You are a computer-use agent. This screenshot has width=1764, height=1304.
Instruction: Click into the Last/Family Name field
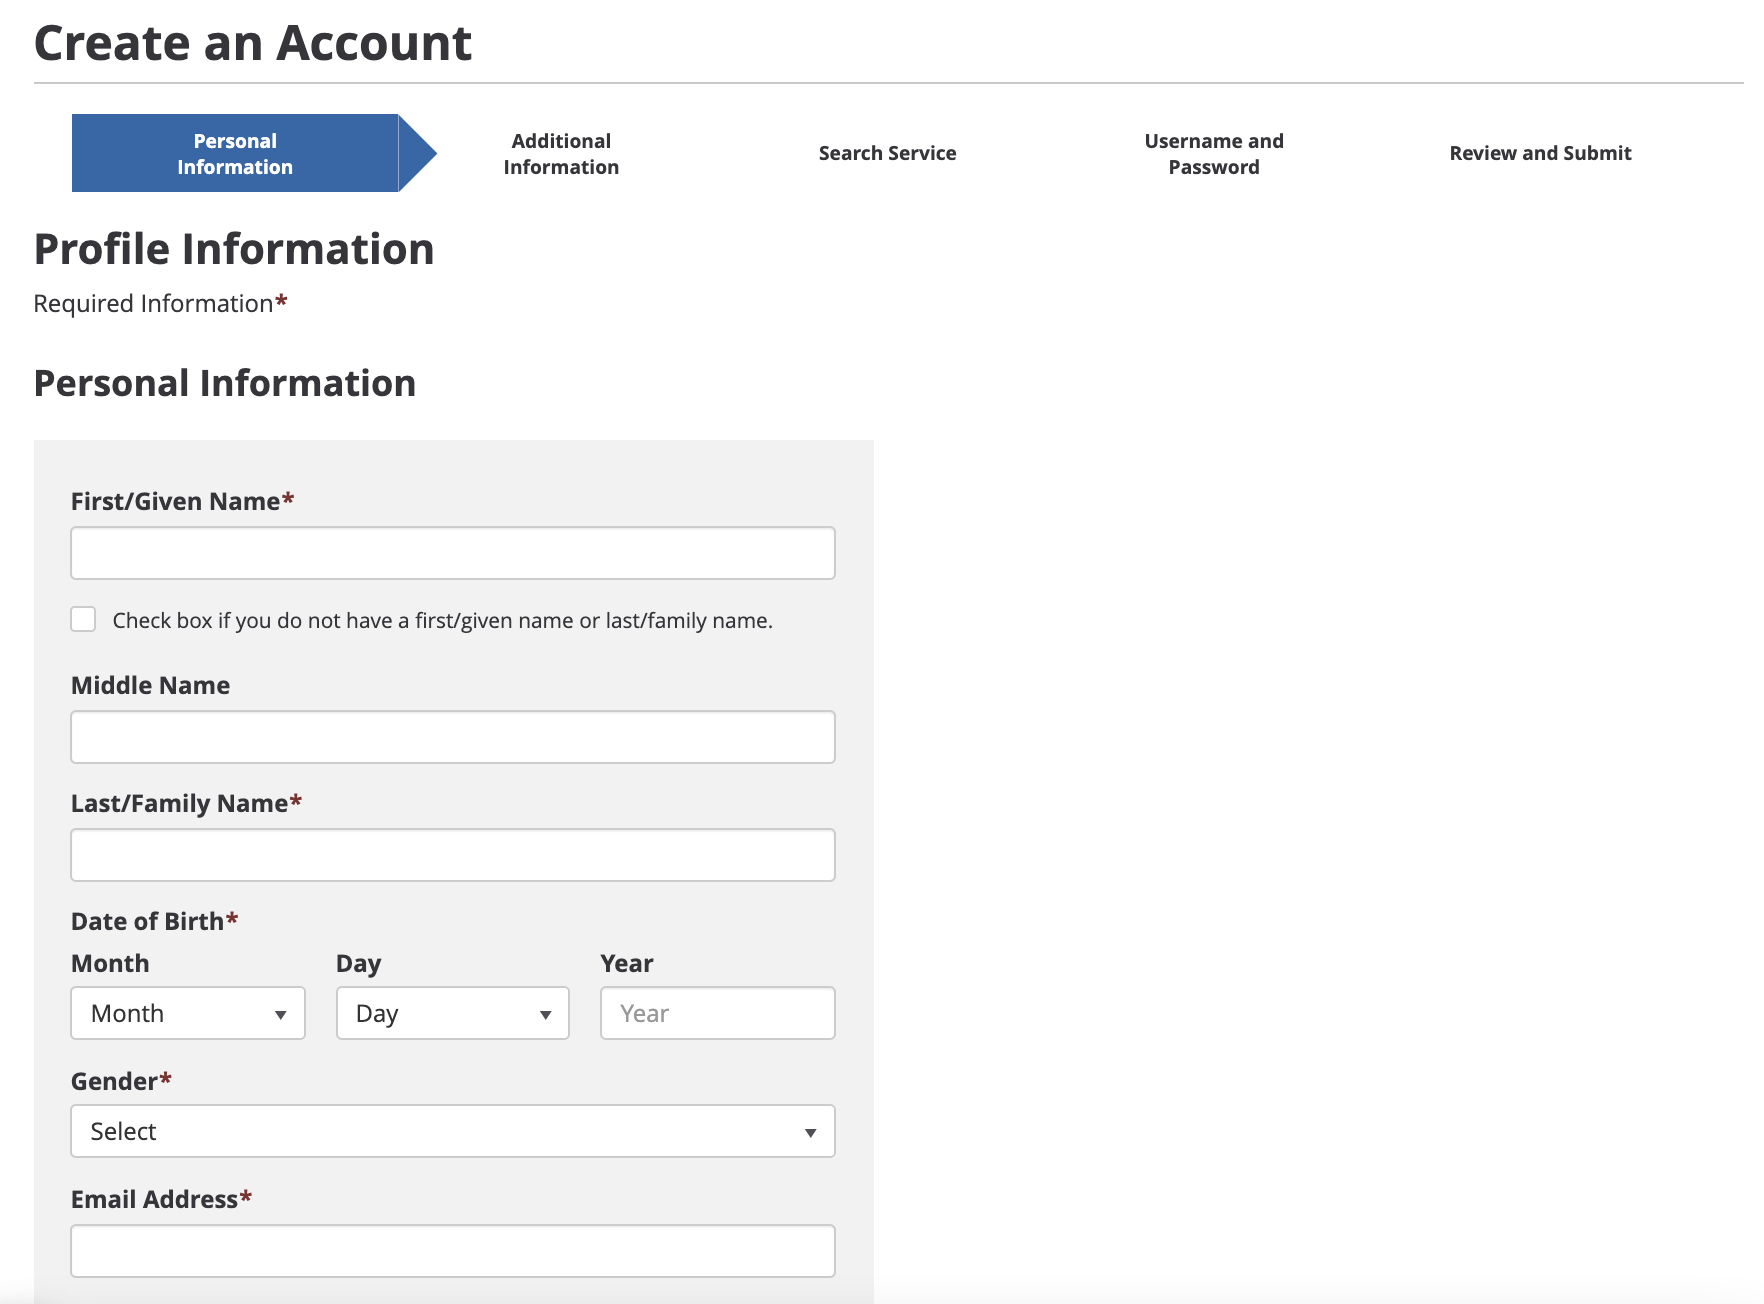[453, 855]
